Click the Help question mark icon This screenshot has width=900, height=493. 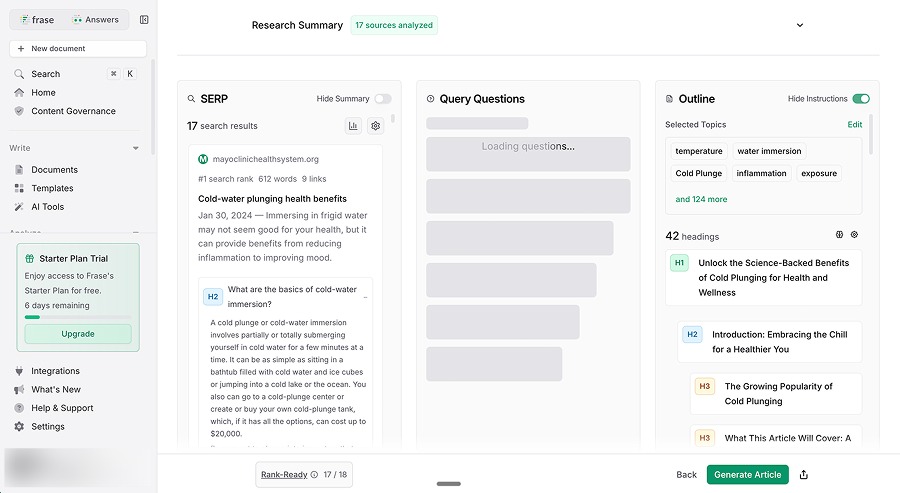coord(19,408)
